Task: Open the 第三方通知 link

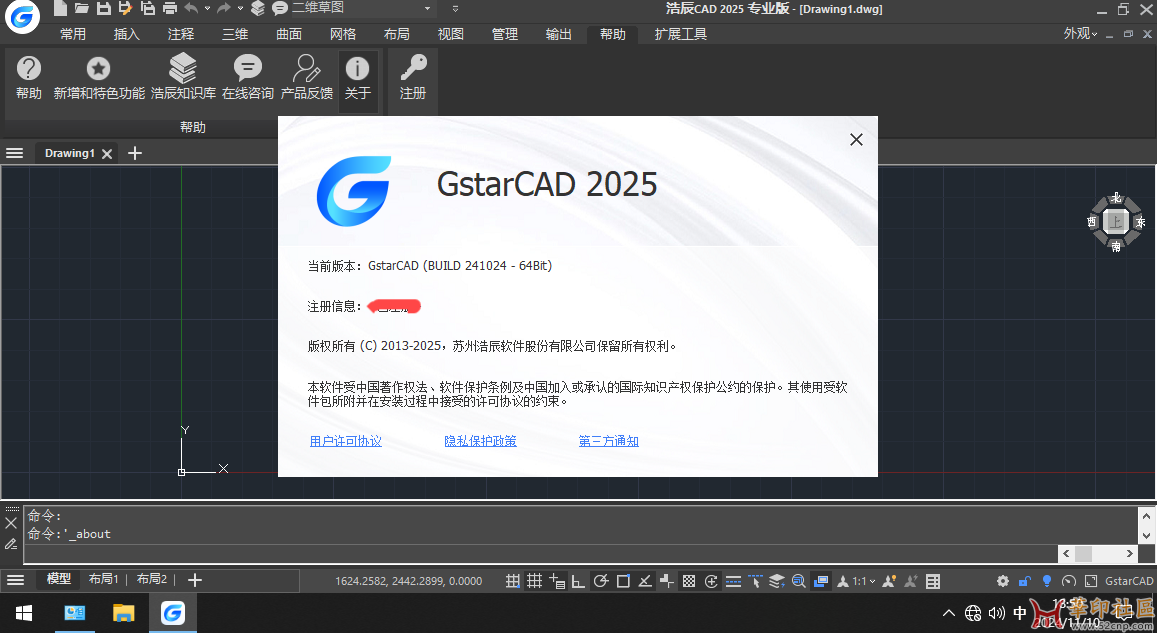Action: tap(609, 440)
